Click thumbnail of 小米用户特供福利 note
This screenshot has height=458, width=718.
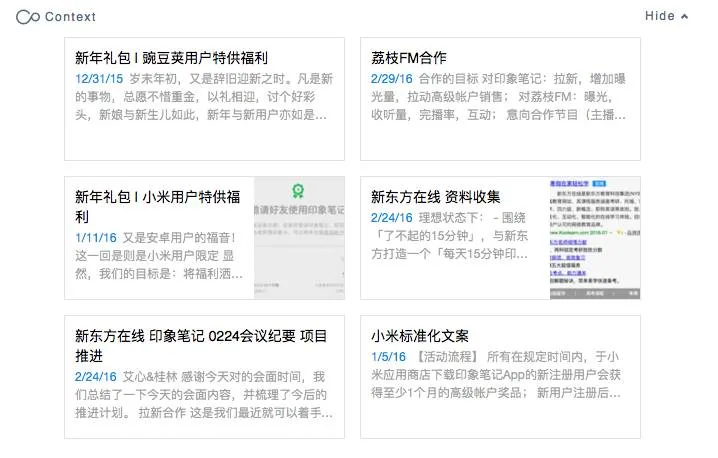point(299,238)
